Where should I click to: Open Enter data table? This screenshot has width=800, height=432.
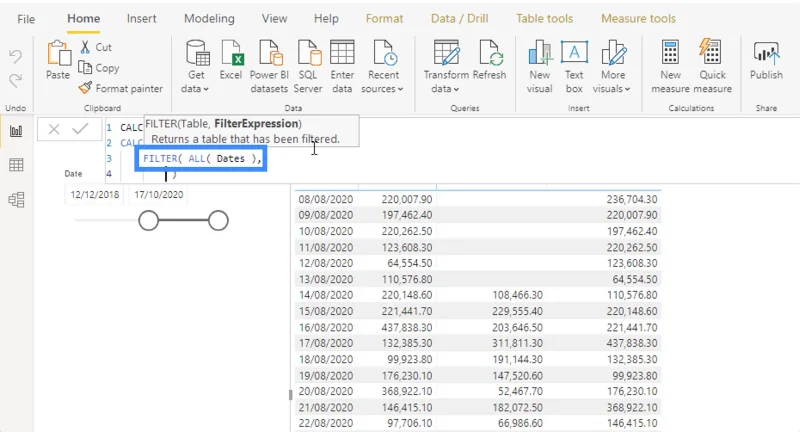click(x=342, y=66)
